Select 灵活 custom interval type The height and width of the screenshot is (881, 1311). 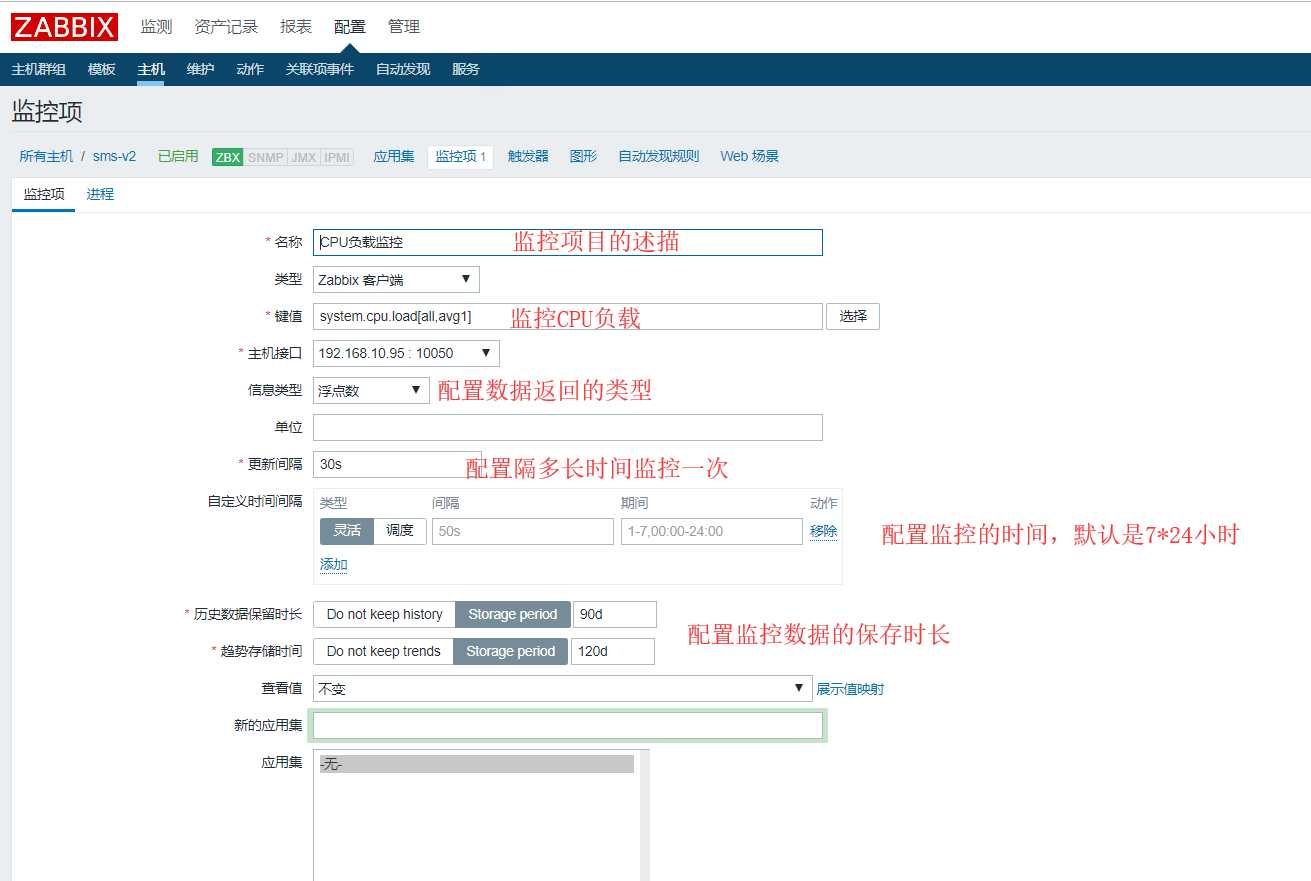[x=347, y=531]
